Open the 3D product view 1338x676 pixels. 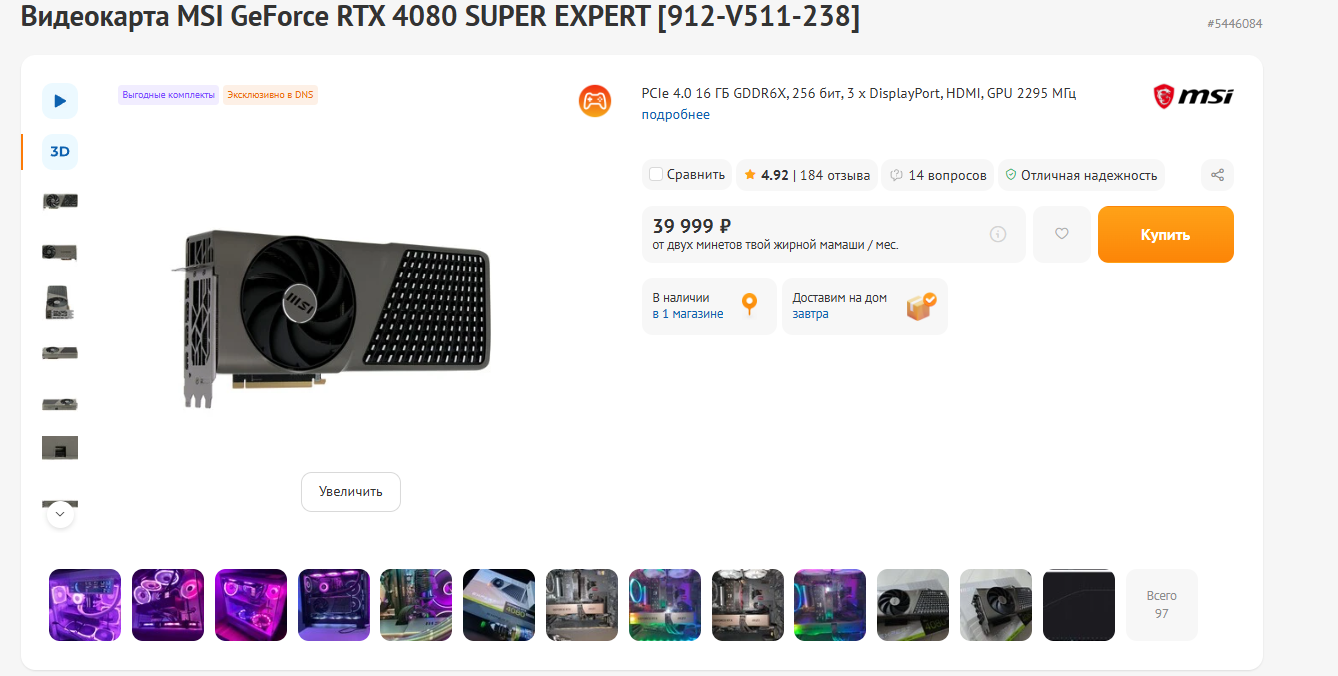pyautogui.click(x=60, y=152)
